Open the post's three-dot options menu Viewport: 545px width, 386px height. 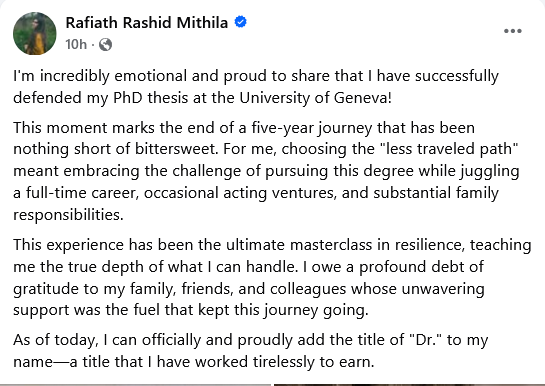[513, 31]
